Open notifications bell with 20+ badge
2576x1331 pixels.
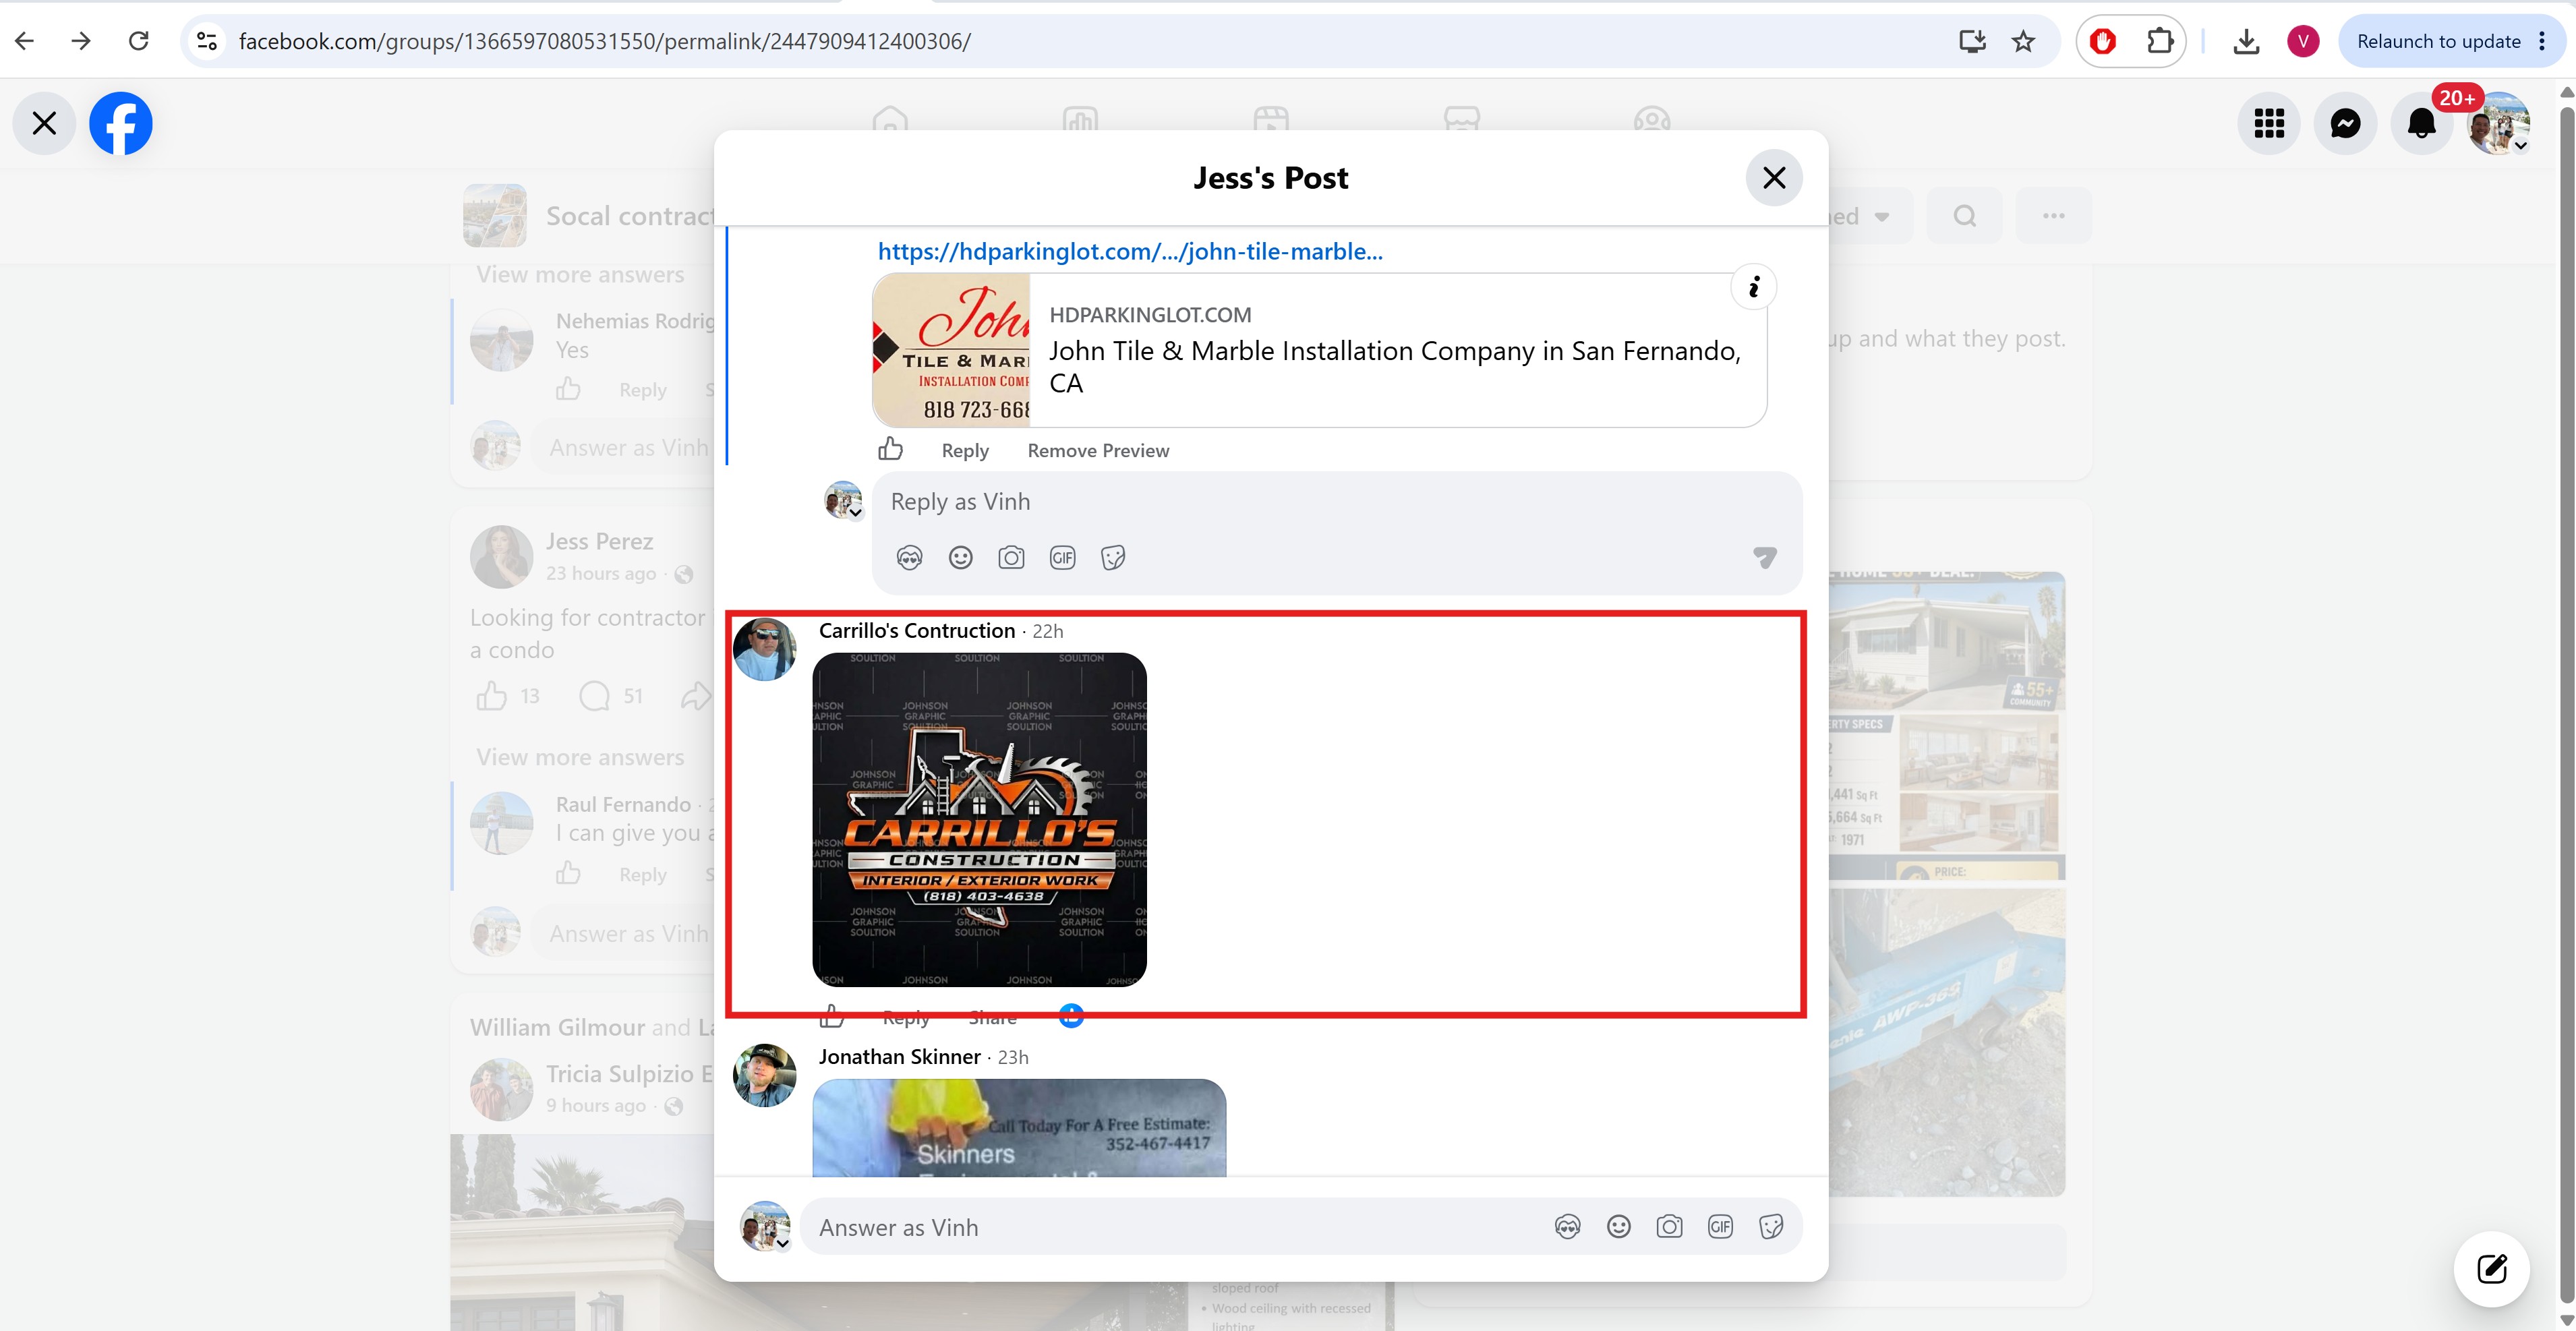coord(2421,124)
